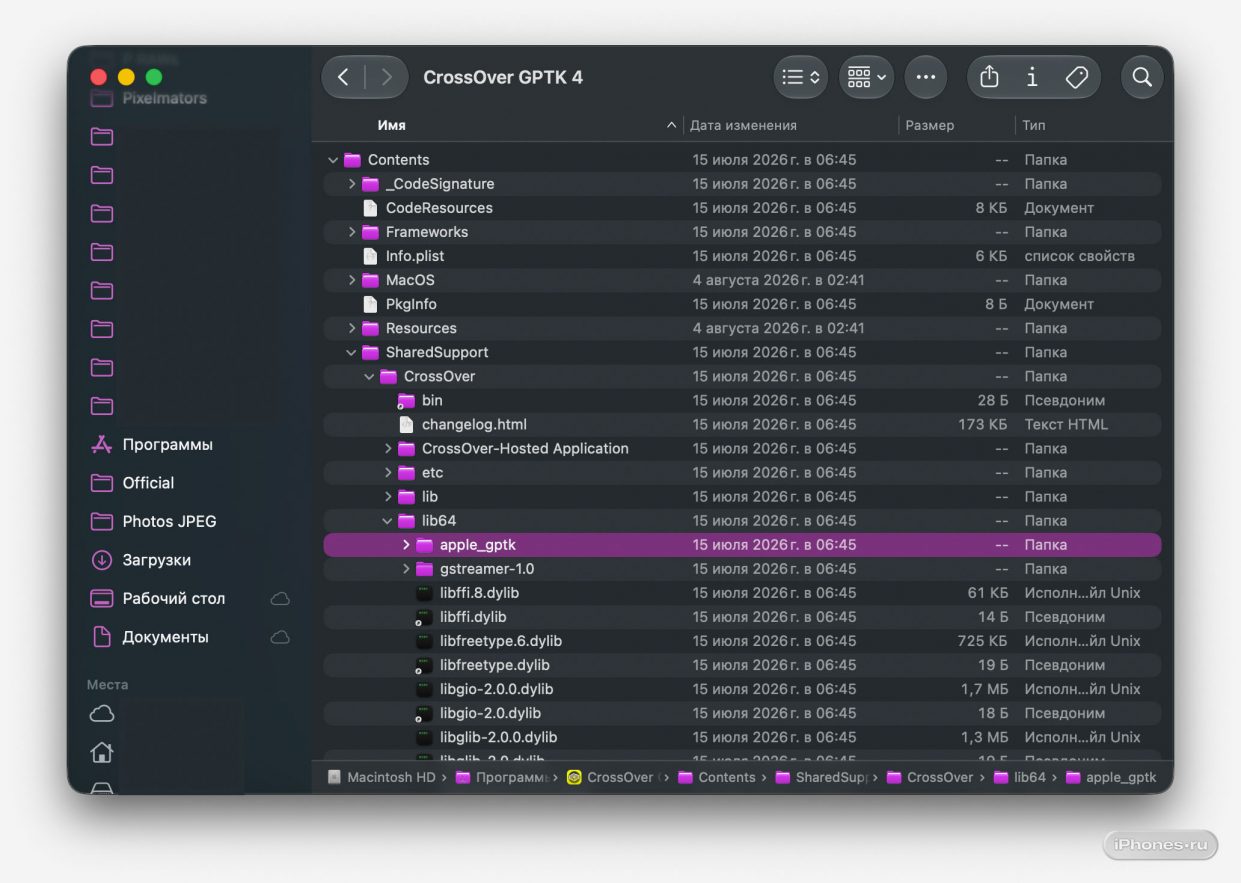Viewport: 1241px width, 883px height.
Task: Expand the Resources folder
Action: pos(352,328)
